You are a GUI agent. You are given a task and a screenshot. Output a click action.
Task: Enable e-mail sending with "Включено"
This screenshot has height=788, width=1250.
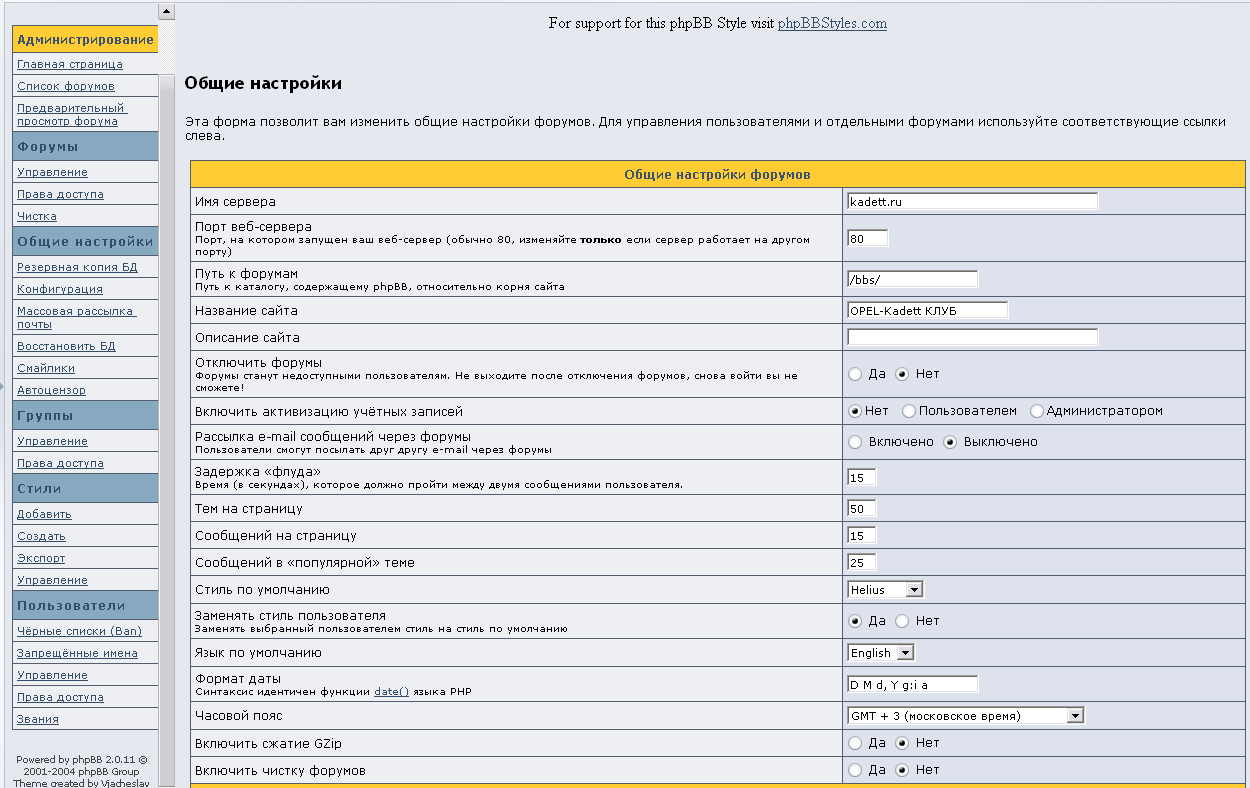coord(855,442)
